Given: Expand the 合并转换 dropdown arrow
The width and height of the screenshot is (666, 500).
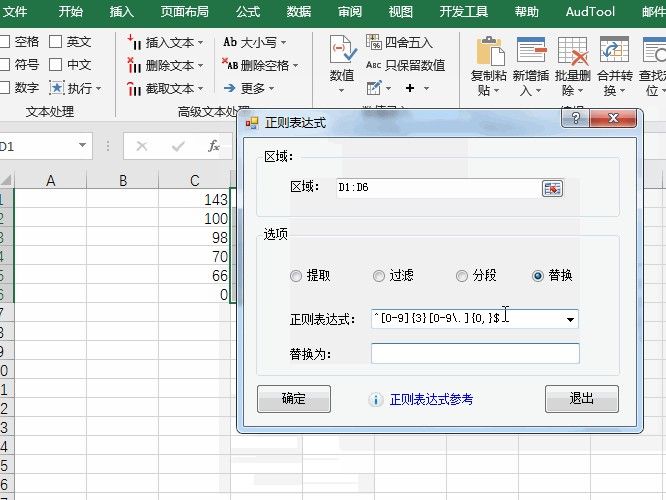Looking at the screenshot, I should [x=622, y=90].
